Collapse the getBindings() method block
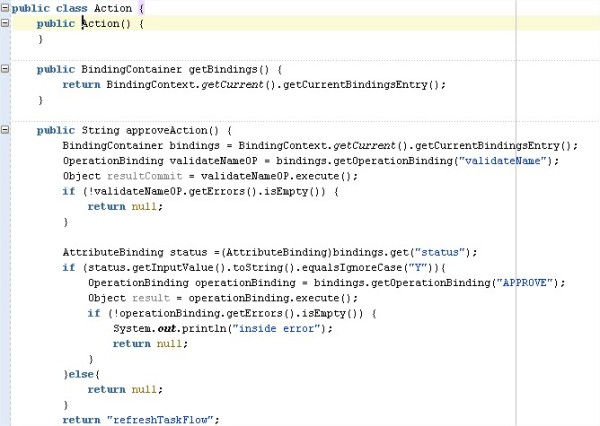The image size is (600, 426). point(5,69)
